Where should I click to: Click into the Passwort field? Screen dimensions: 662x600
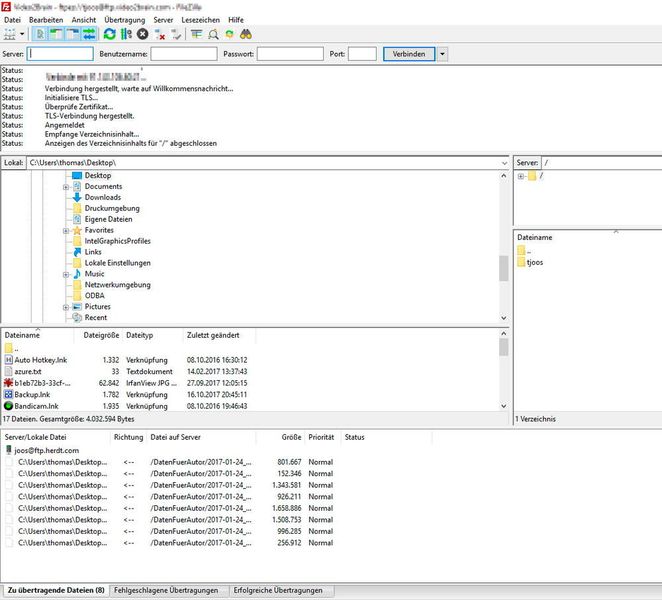(290, 54)
